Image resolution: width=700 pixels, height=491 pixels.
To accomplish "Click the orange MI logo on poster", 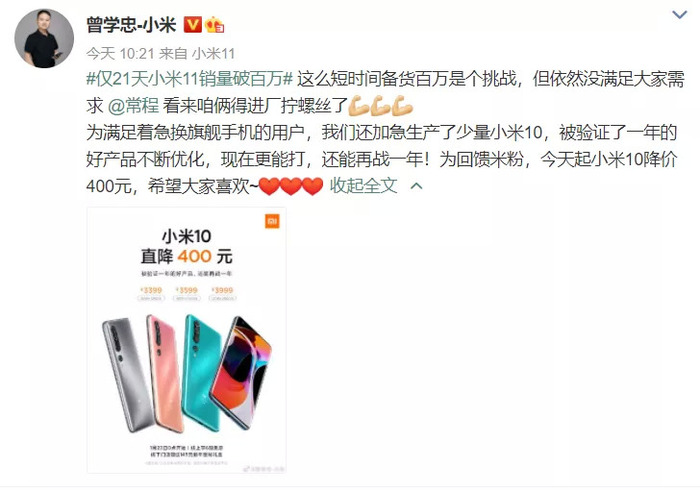I will click(272, 221).
